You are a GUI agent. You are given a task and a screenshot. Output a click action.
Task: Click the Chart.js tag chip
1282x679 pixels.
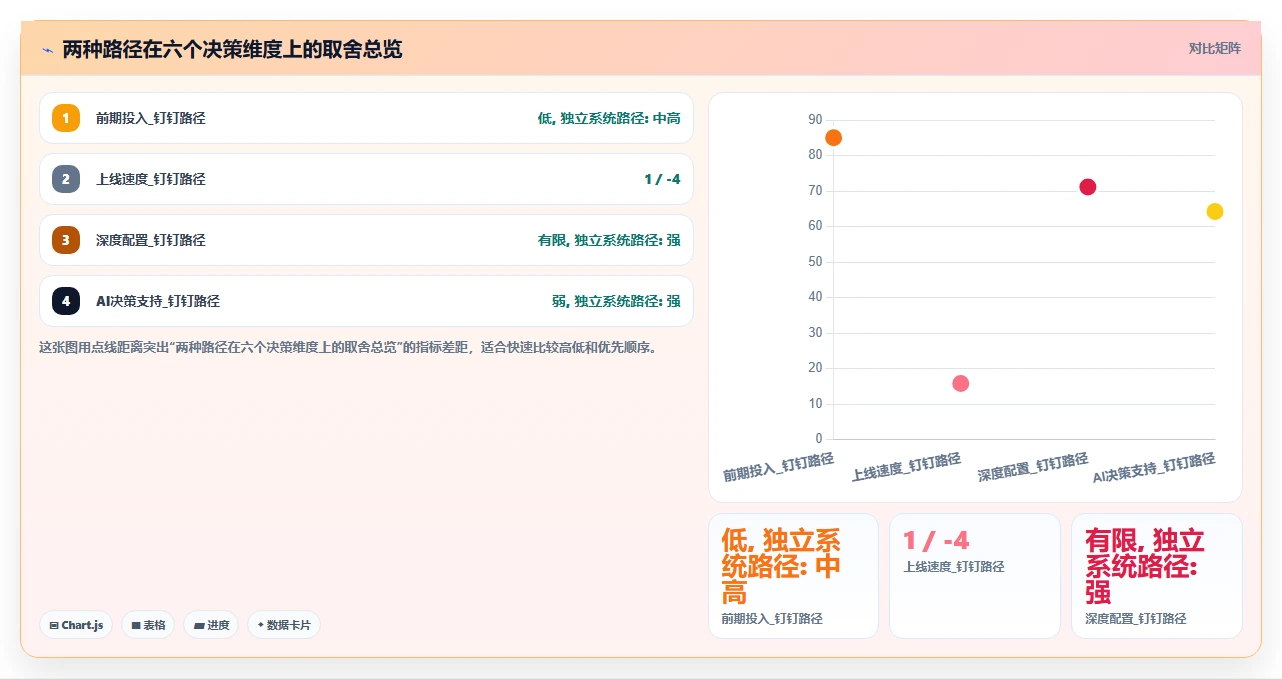click(77, 625)
